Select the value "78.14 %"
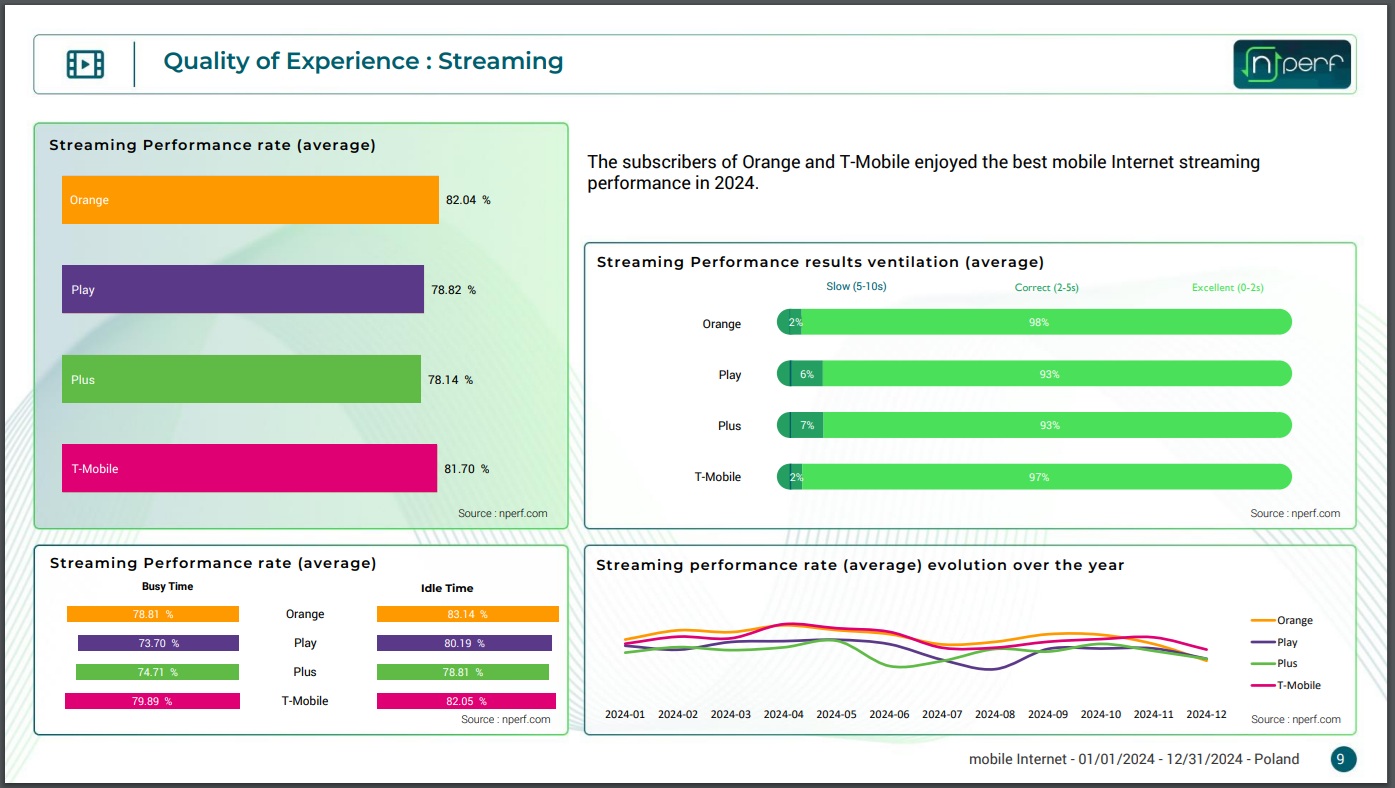Viewport: 1395px width, 788px height. tap(450, 380)
